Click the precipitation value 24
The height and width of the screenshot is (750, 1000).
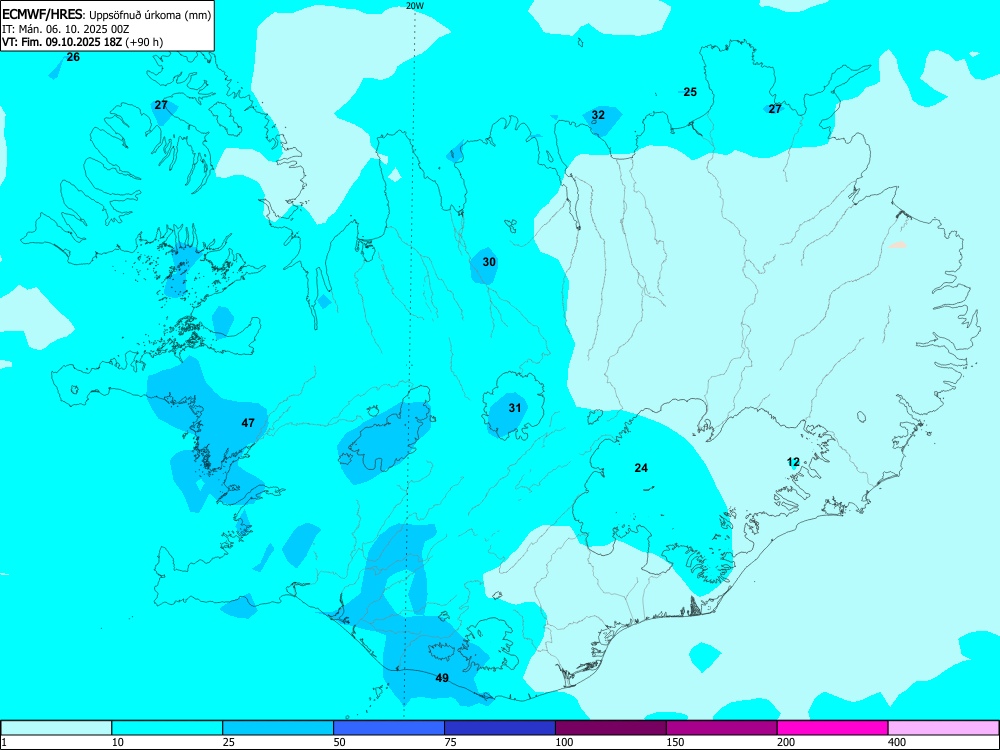641,468
